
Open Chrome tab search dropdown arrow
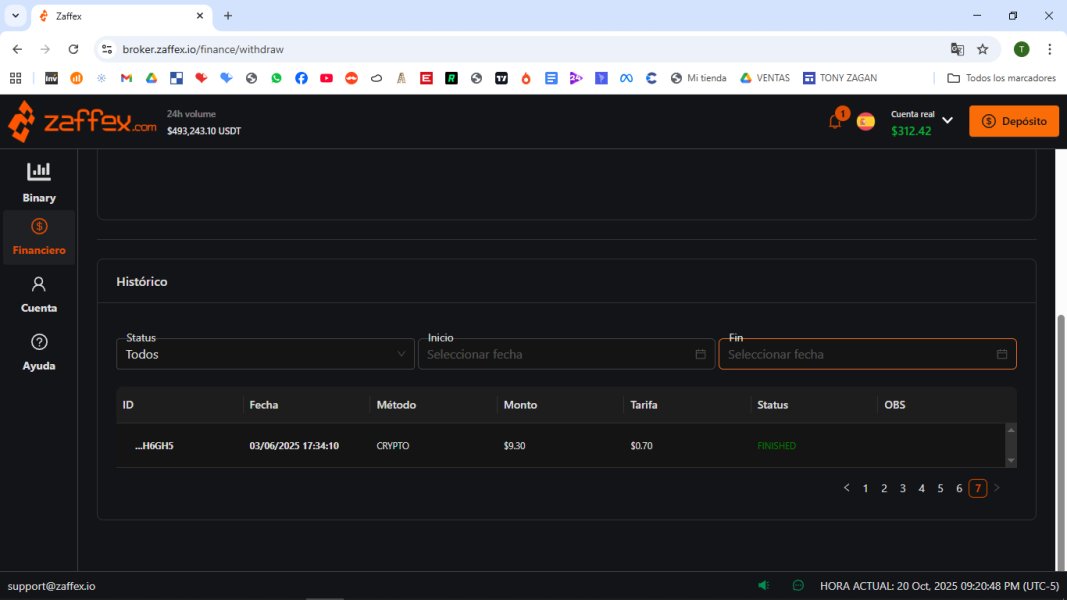16,16
